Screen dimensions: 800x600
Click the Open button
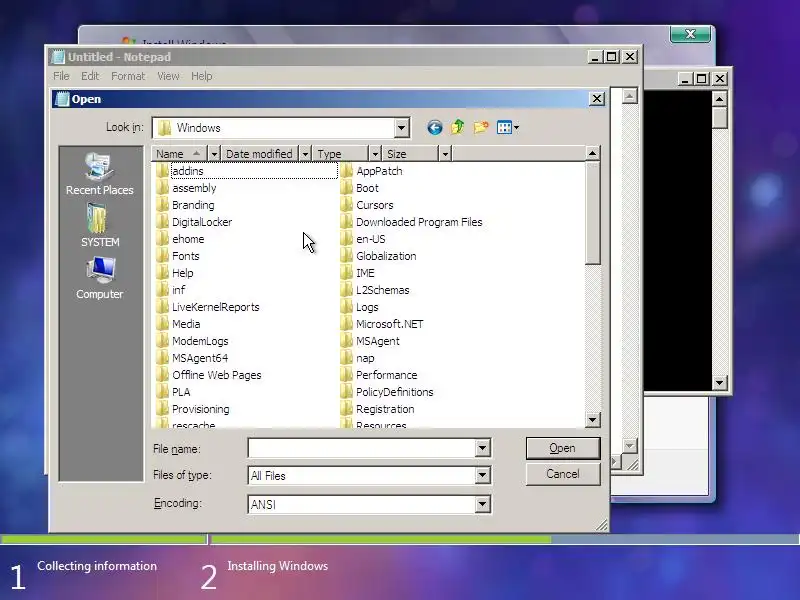click(563, 448)
